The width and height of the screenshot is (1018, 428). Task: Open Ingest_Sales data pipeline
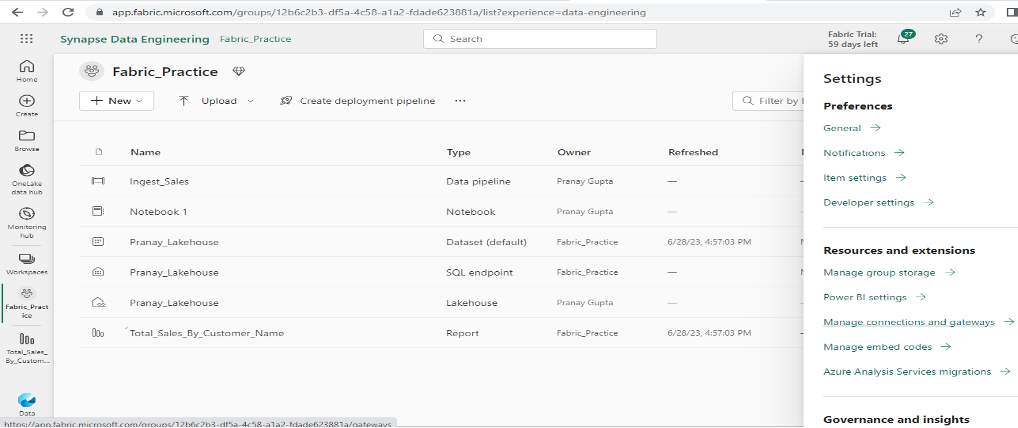tap(159, 181)
